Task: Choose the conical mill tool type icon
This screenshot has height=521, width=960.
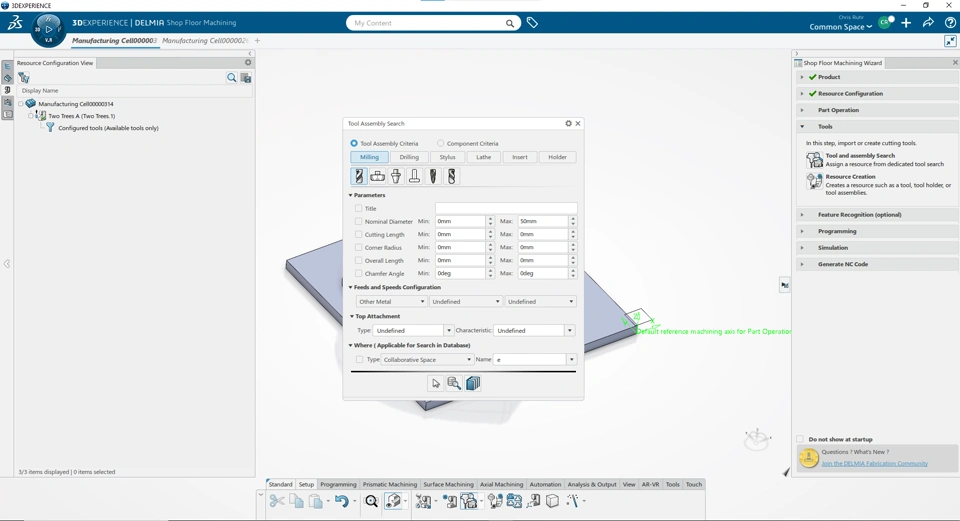Action: (x=396, y=176)
